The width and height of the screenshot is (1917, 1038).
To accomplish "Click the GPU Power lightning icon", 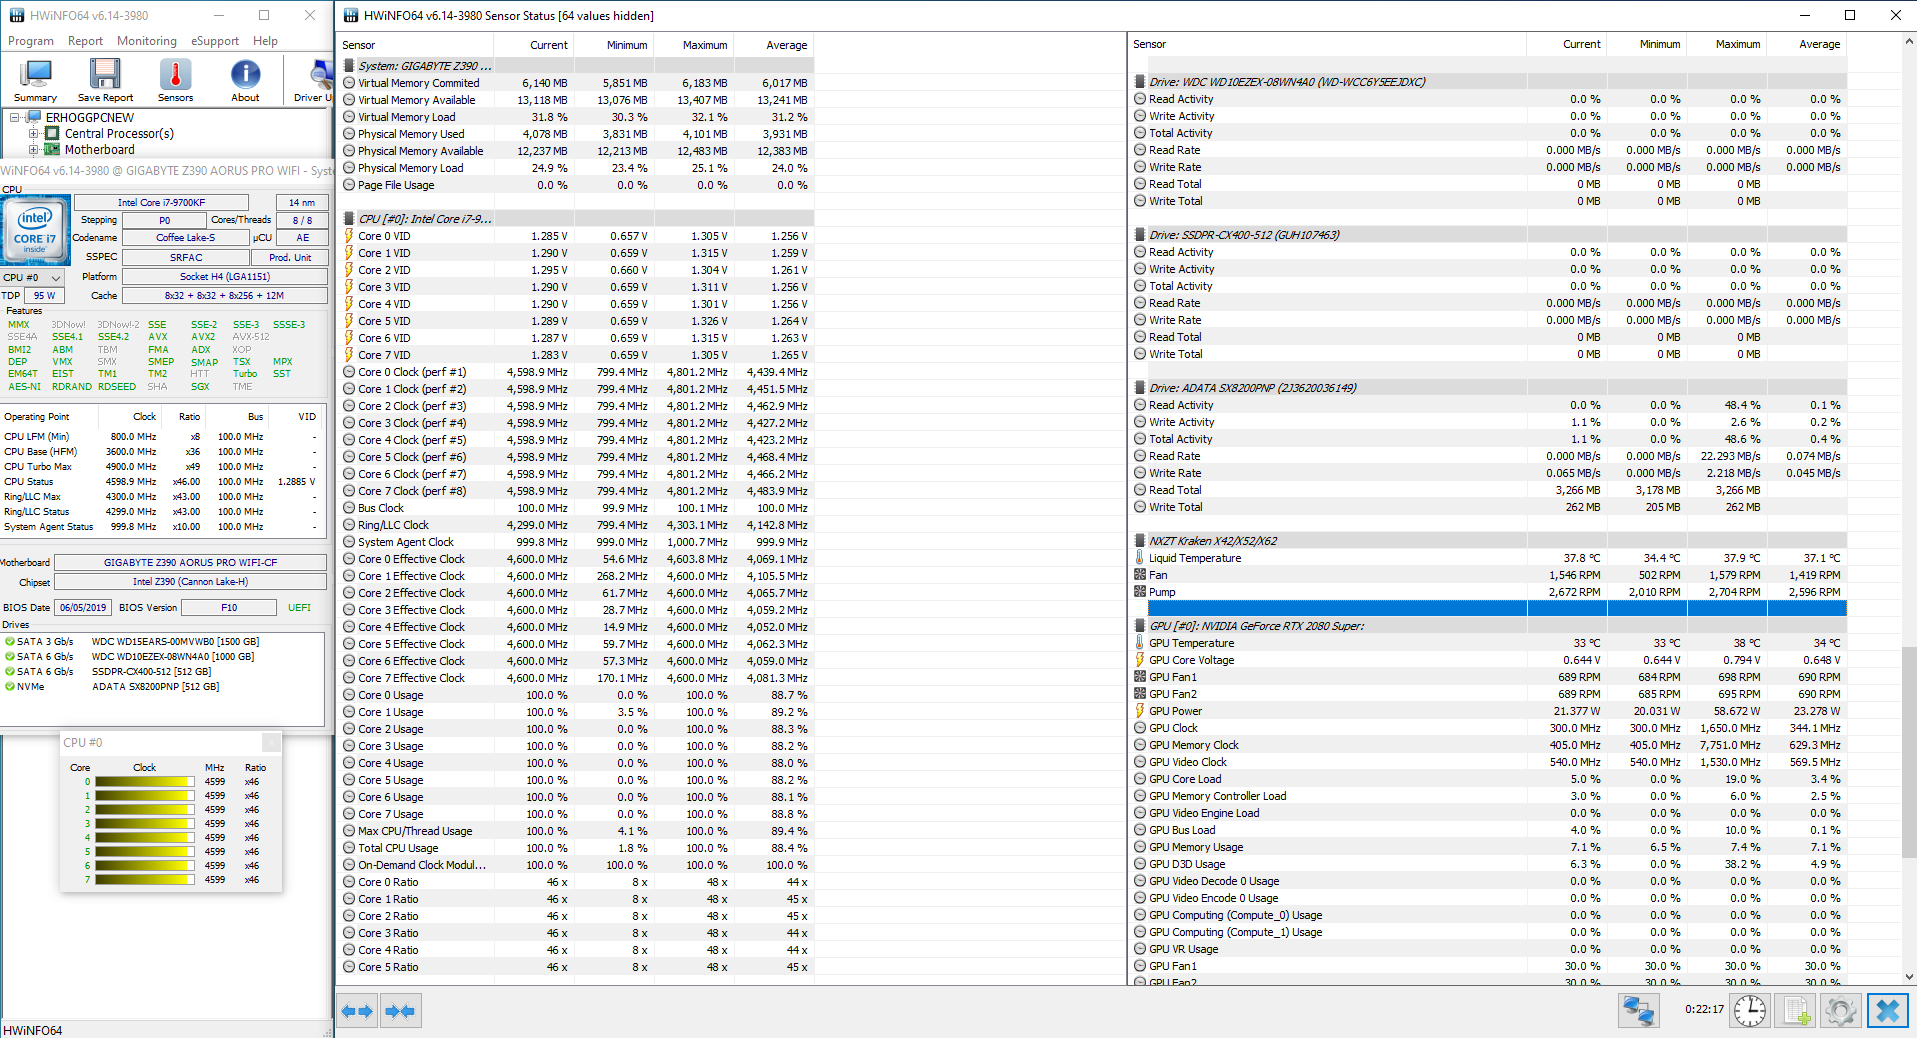I will tap(1140, 711).
